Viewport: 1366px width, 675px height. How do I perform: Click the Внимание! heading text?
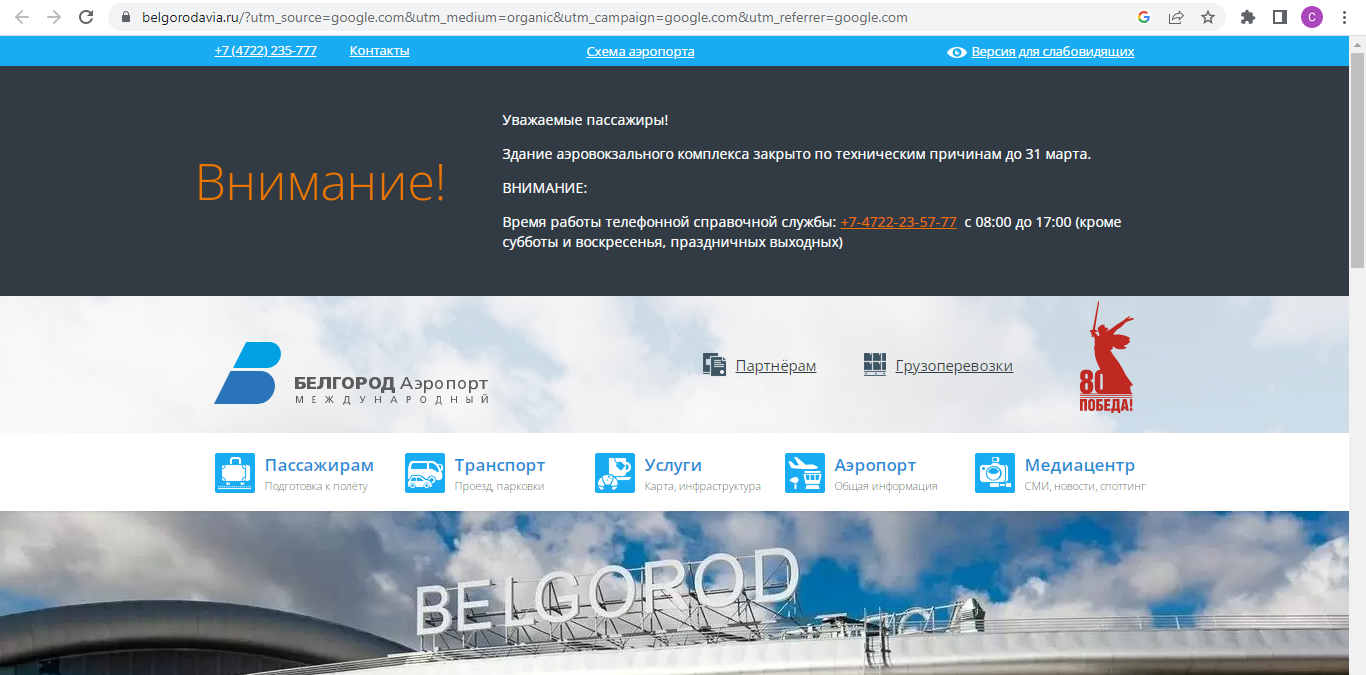(320, 183)
